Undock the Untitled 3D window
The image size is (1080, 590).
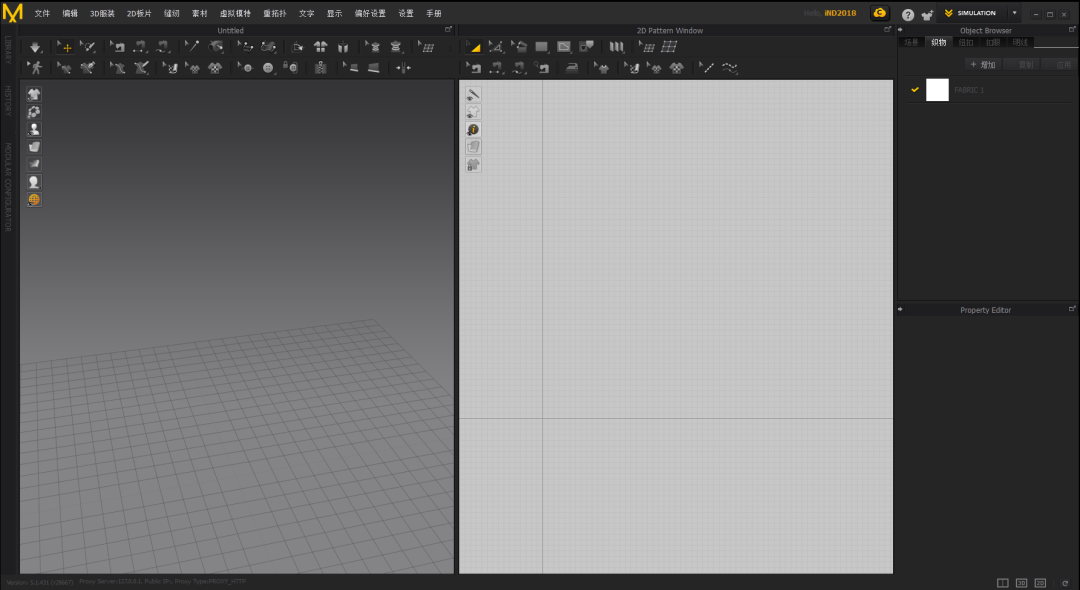point(448,30)
